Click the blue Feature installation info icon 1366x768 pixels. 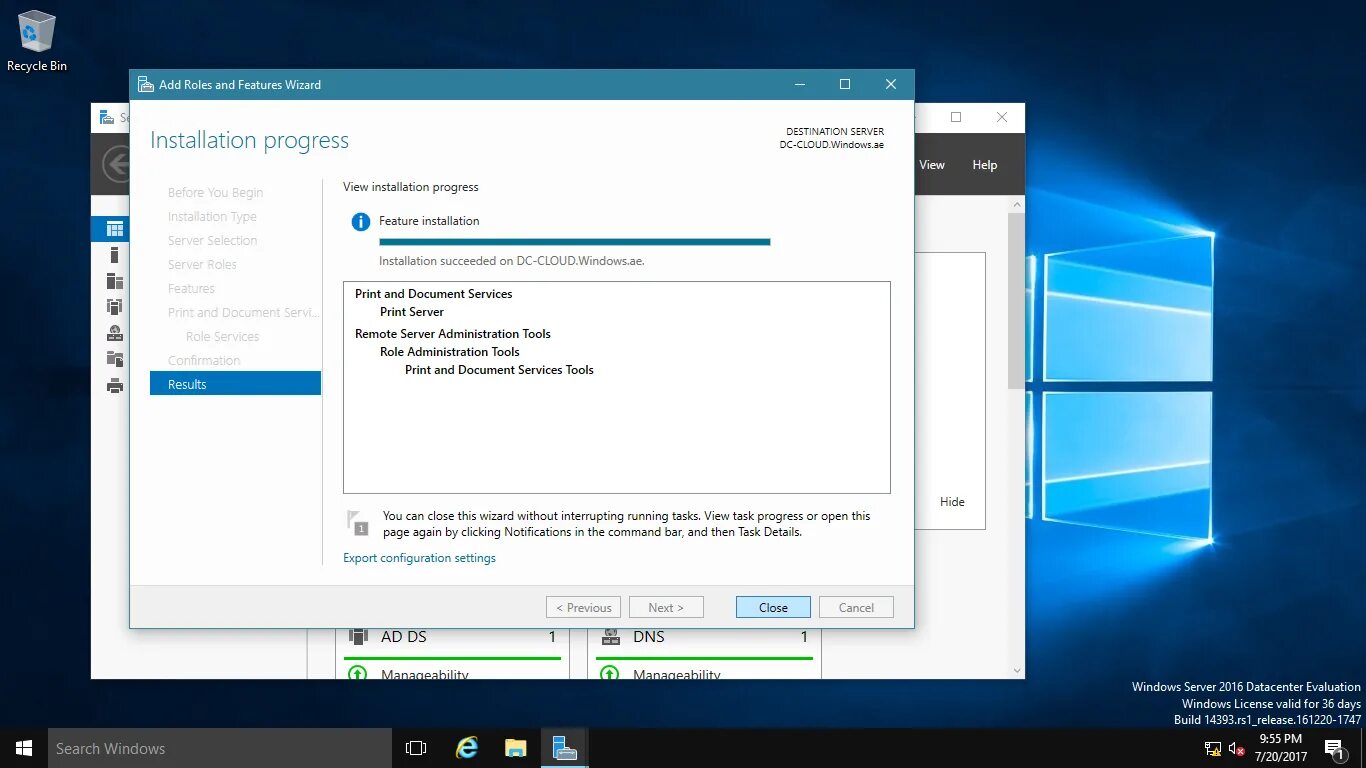click(360, 222)
